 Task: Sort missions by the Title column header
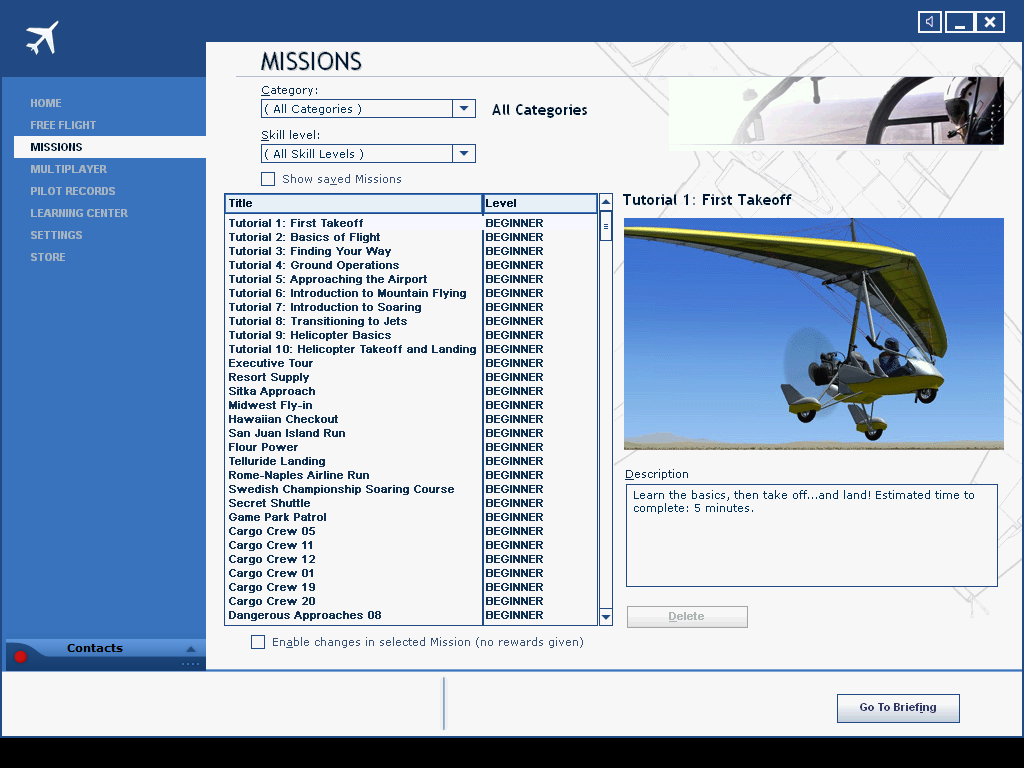(353, 204)
